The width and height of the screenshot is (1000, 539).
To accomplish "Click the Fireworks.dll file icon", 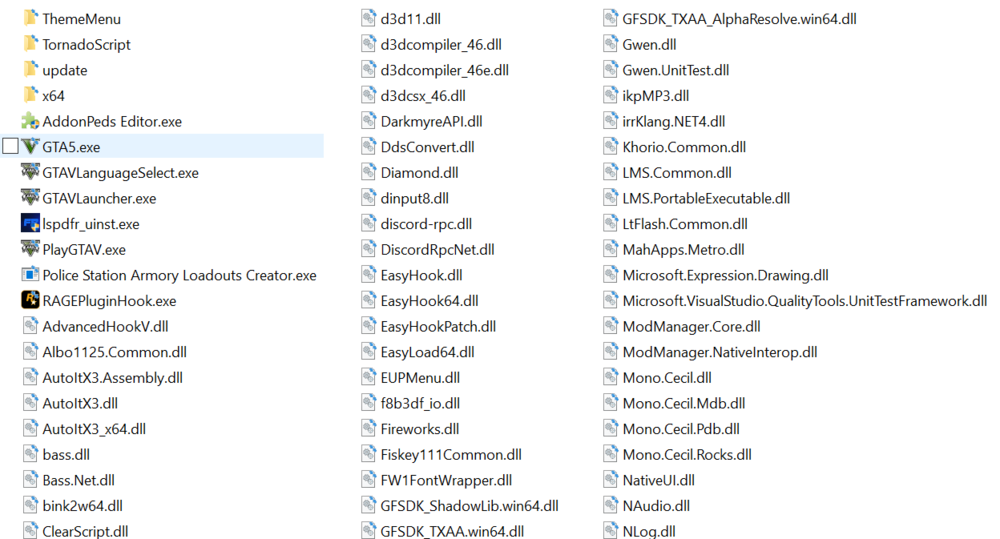I will (x=369, y=429).
